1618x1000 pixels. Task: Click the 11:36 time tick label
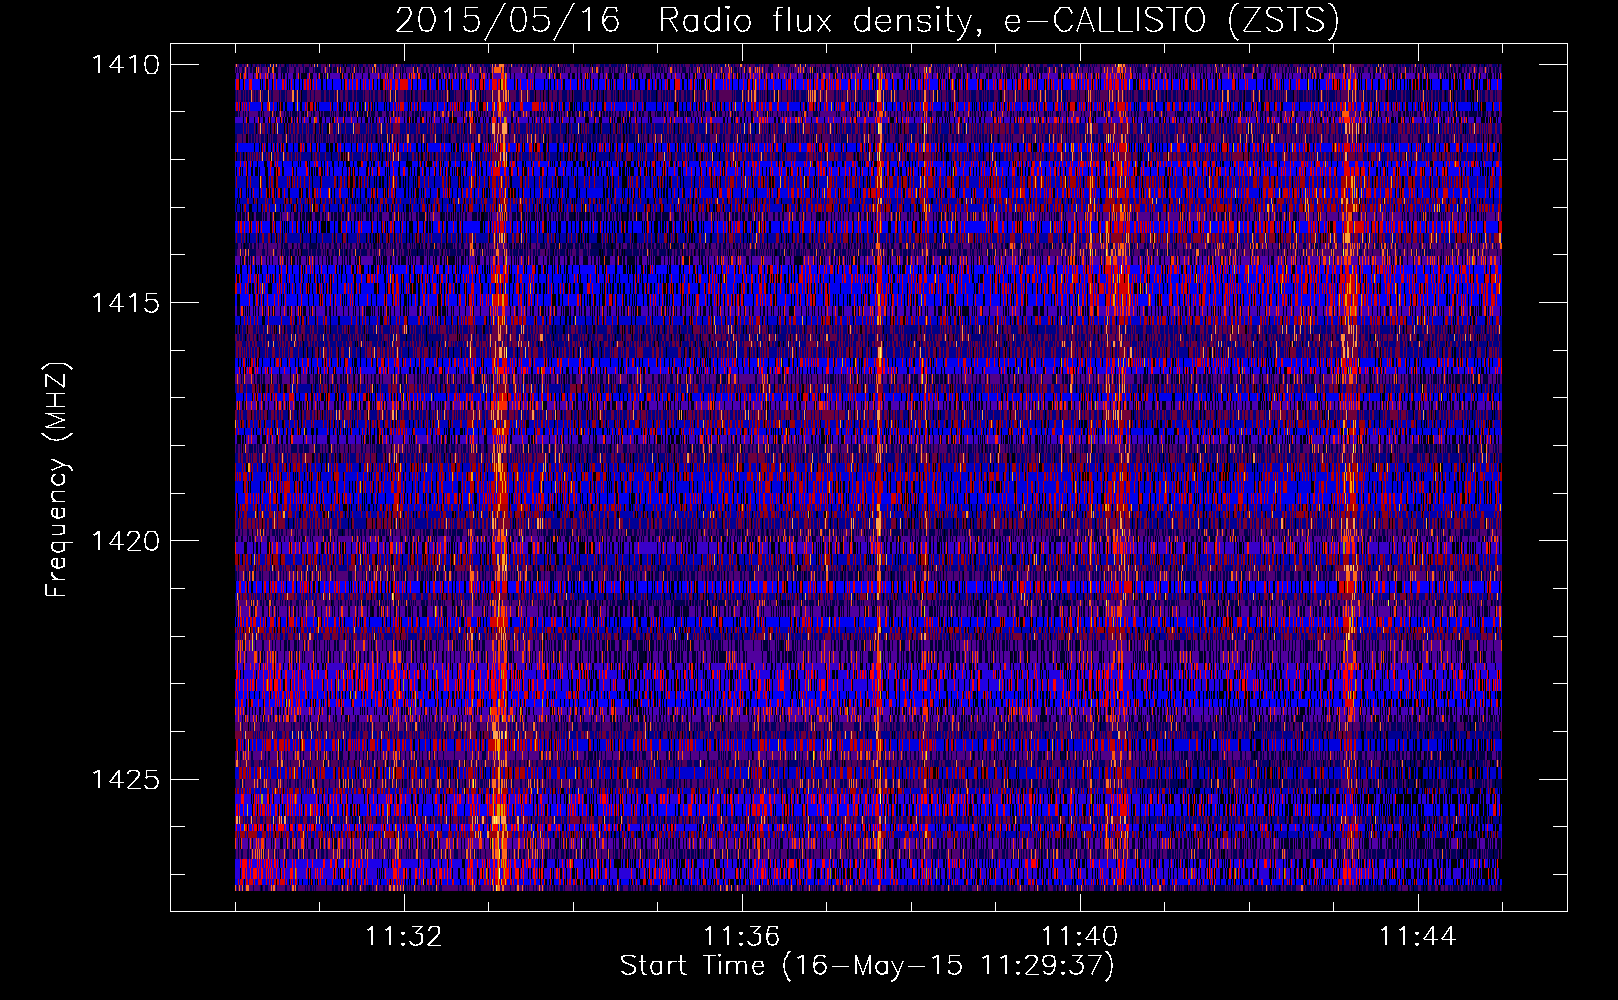[x=742, y=937]
